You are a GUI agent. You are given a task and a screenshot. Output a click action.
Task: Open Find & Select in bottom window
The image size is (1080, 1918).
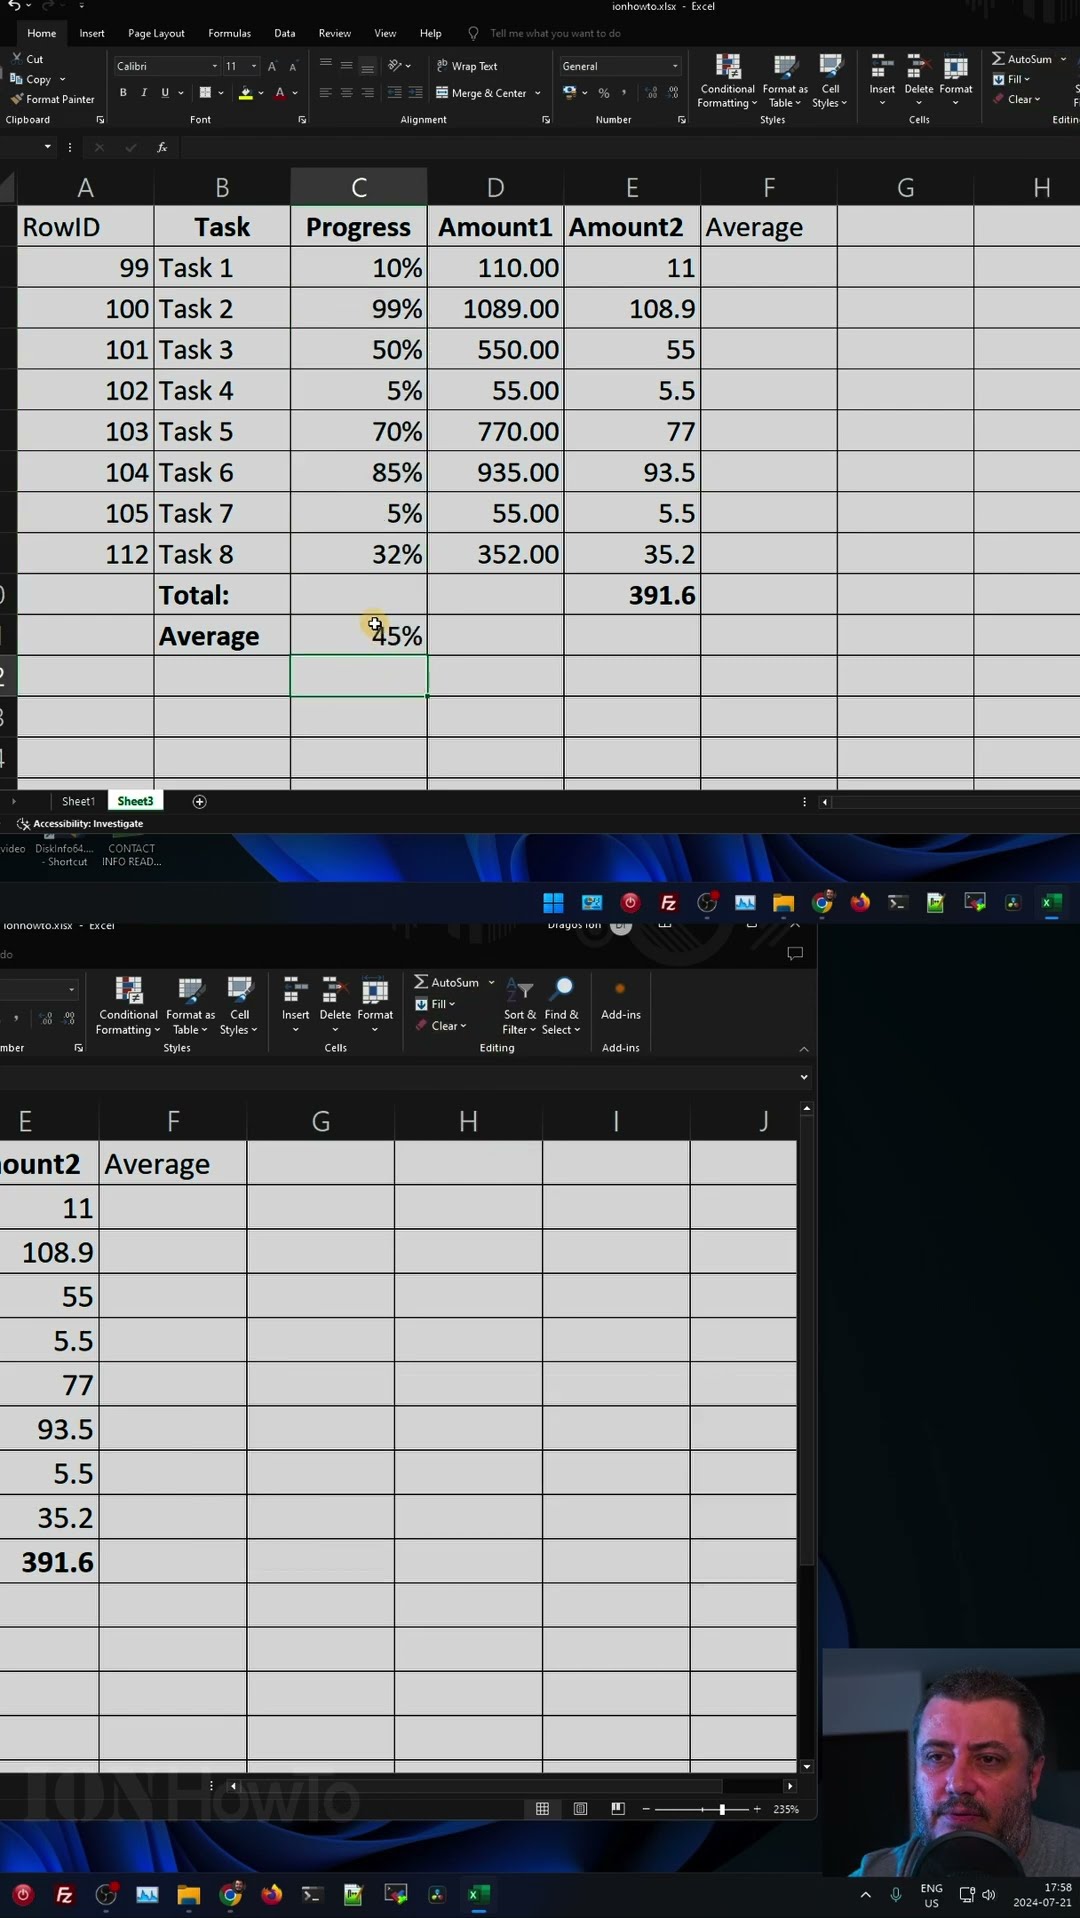(x=561, y=1006)
